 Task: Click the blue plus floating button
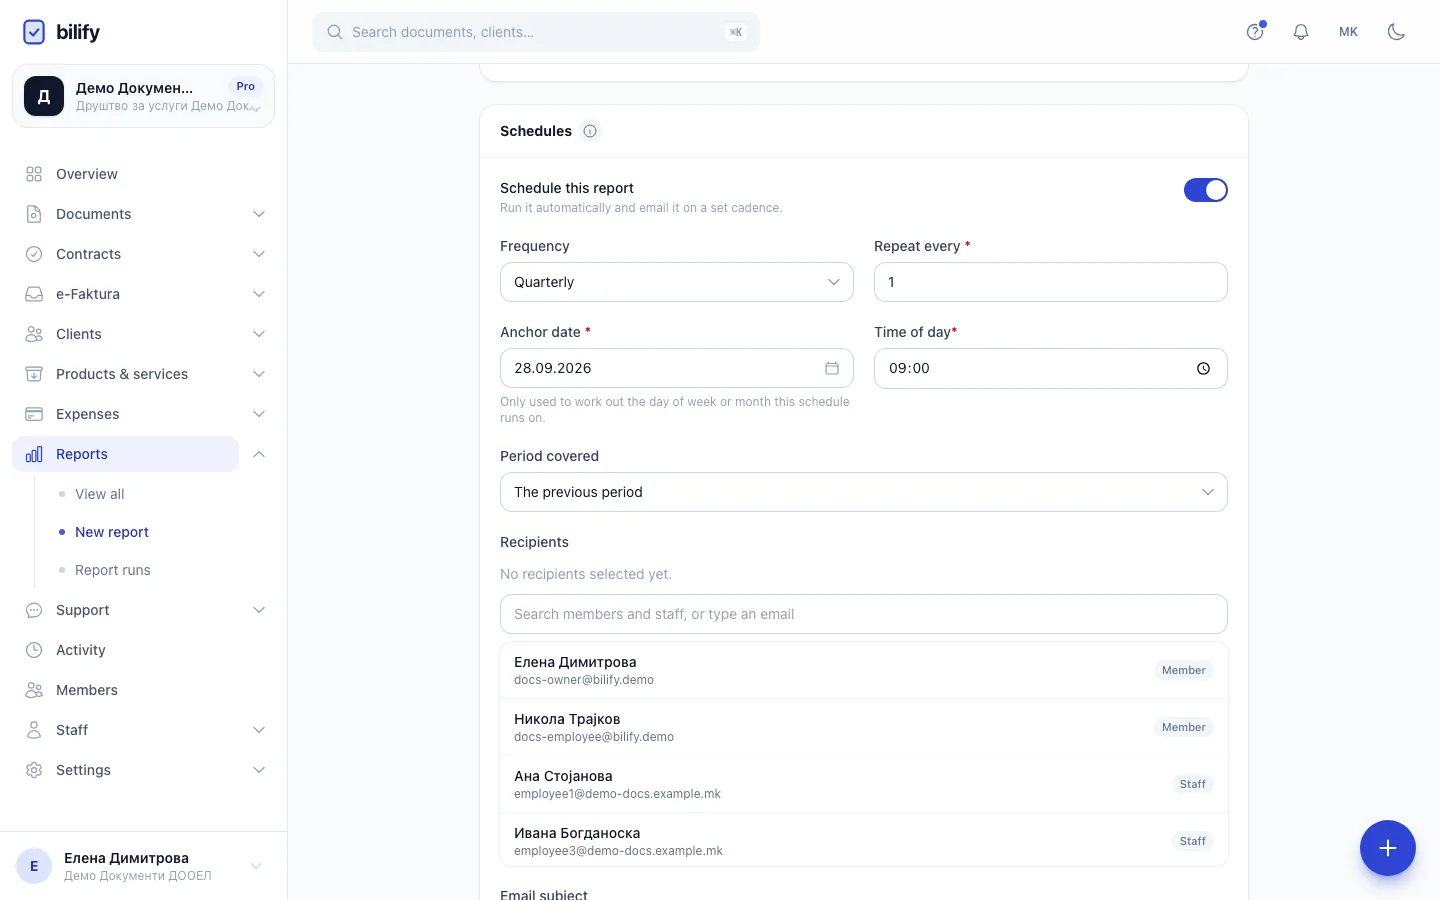coord(1388,848)
